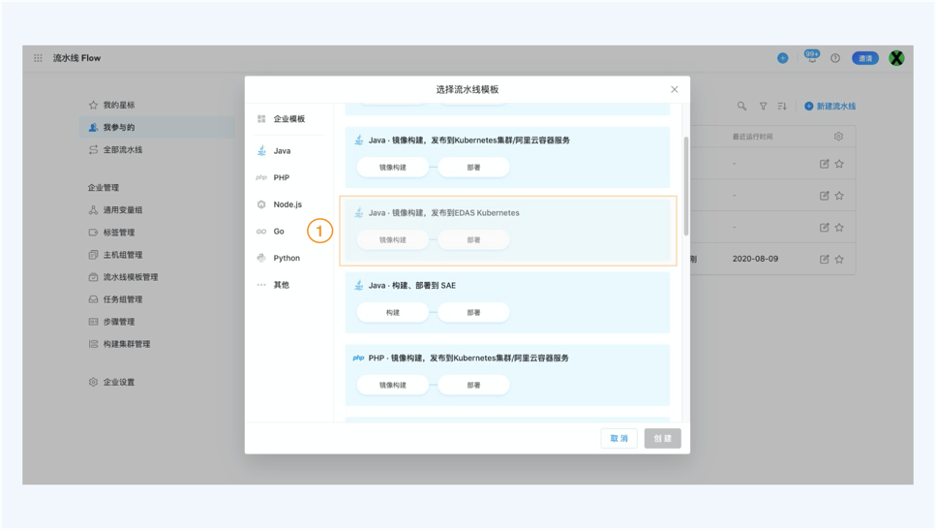Click 取消 button in dialog

(619, 439)
